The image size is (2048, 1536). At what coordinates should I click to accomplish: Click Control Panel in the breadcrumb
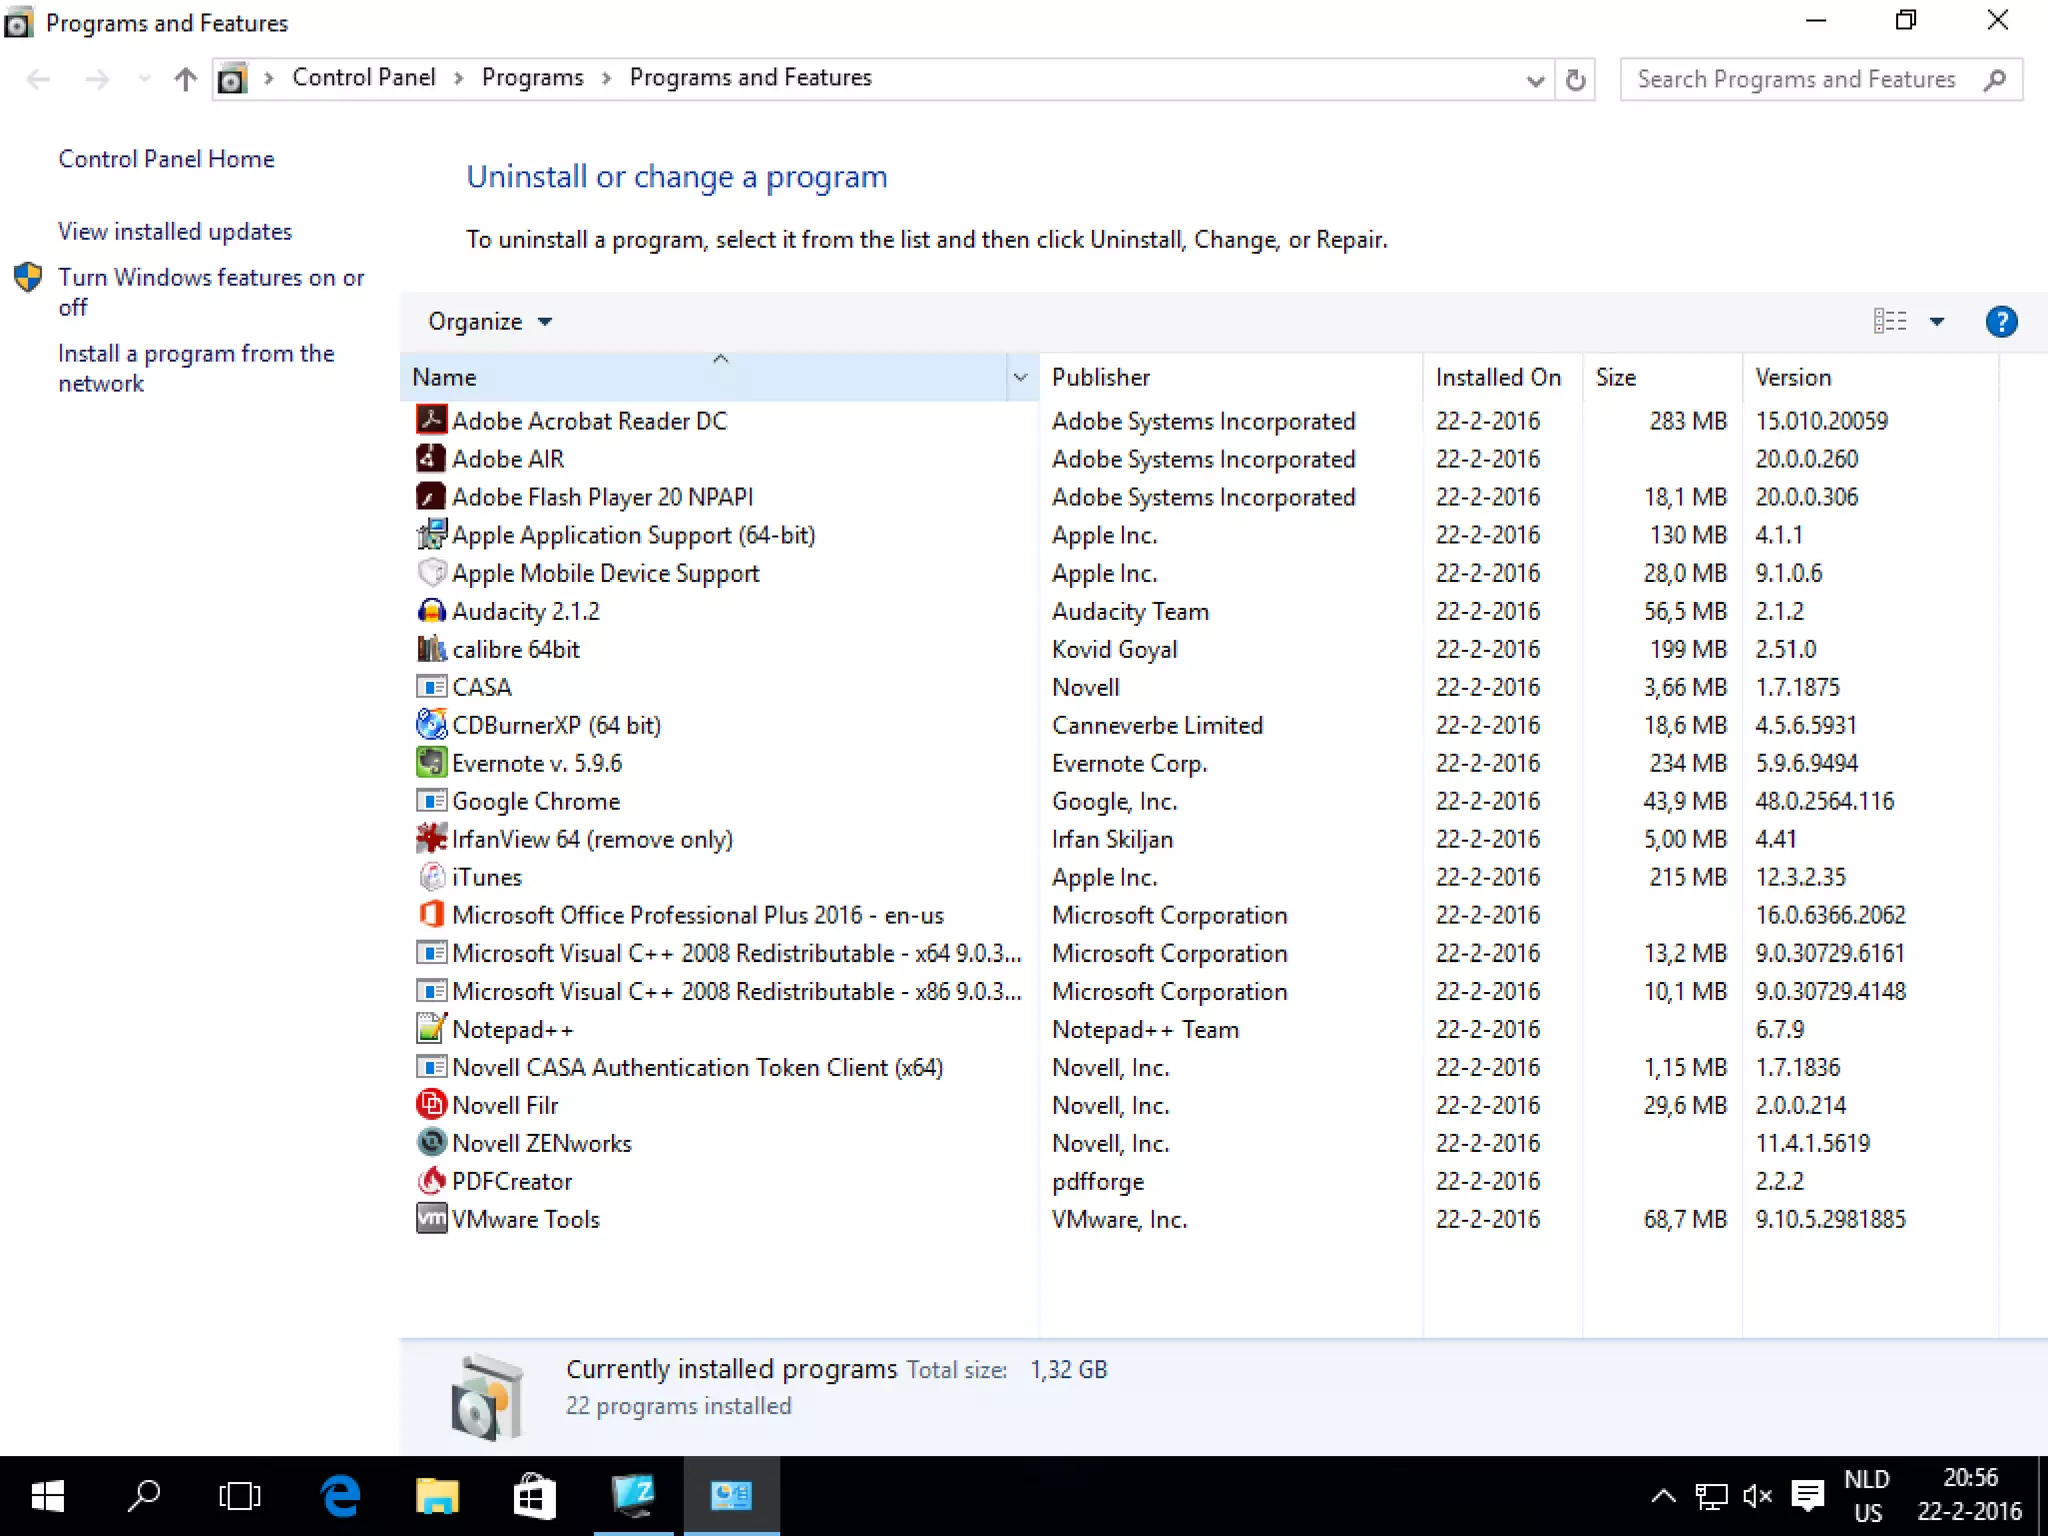point(364,78)
